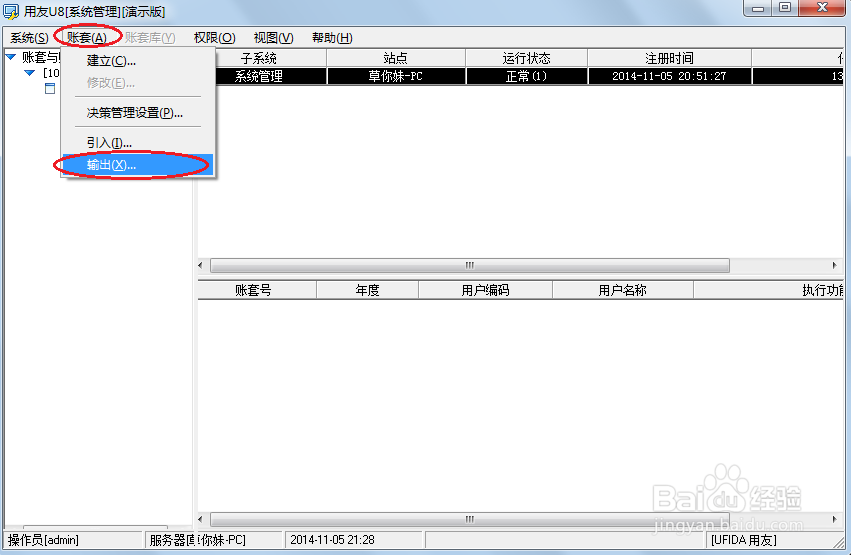Click left arrow of lower horizontal scrollbar
The height and width of the screenshot is (555, 851).
(x=201, y=519)
